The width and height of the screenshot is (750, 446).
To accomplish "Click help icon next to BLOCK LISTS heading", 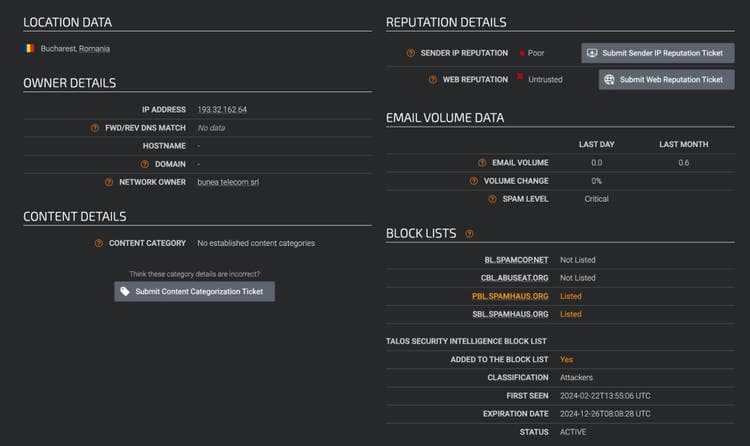I will 466,234.
